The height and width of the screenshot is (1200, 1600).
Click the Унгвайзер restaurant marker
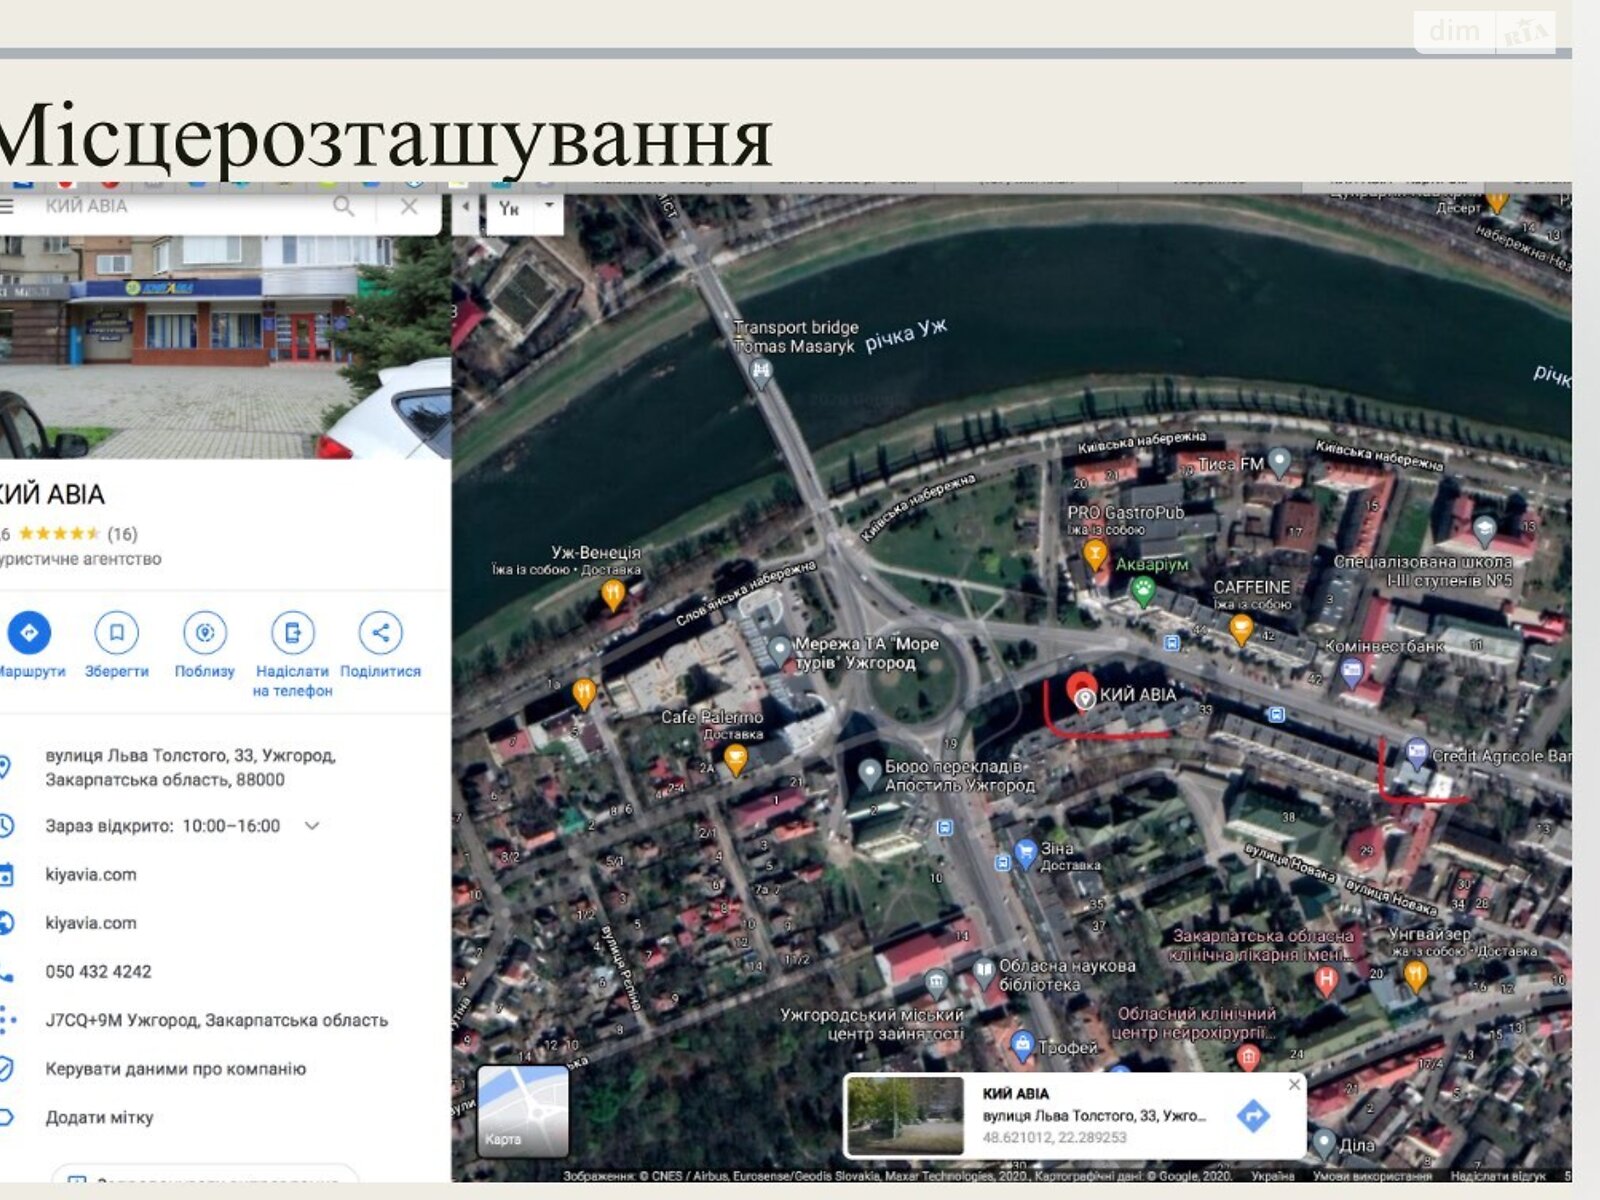pos(1415,975)
